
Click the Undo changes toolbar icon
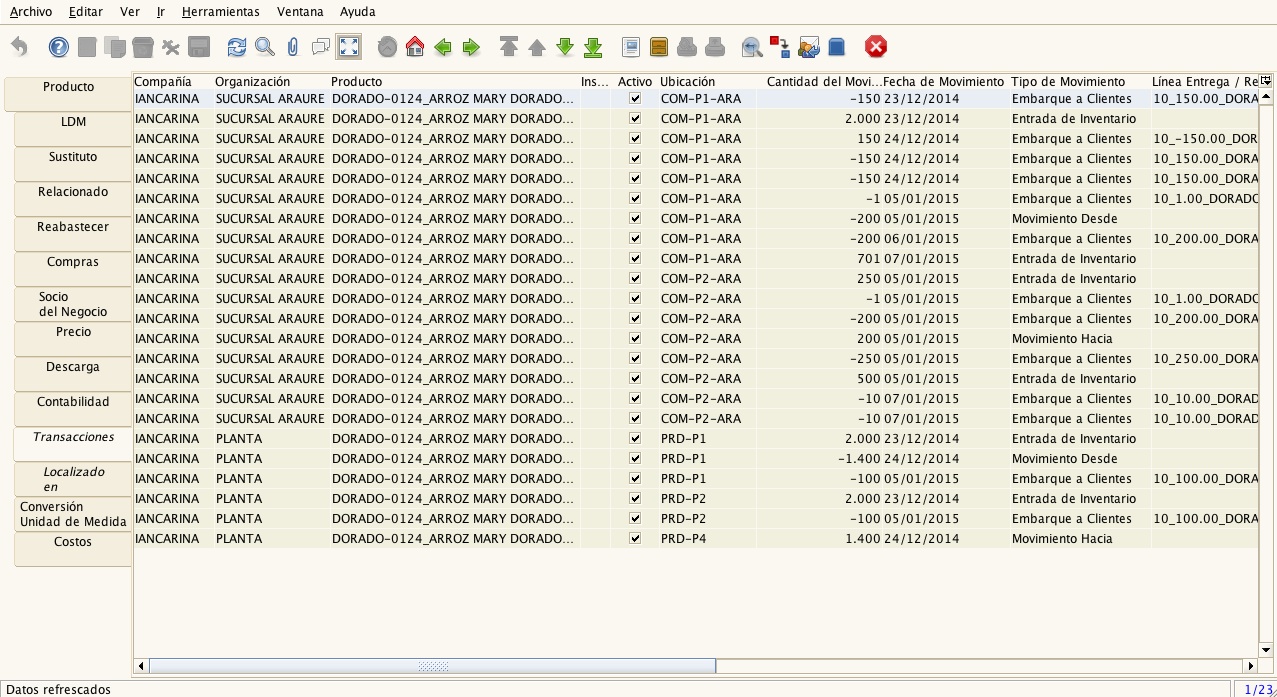[20, 47]
